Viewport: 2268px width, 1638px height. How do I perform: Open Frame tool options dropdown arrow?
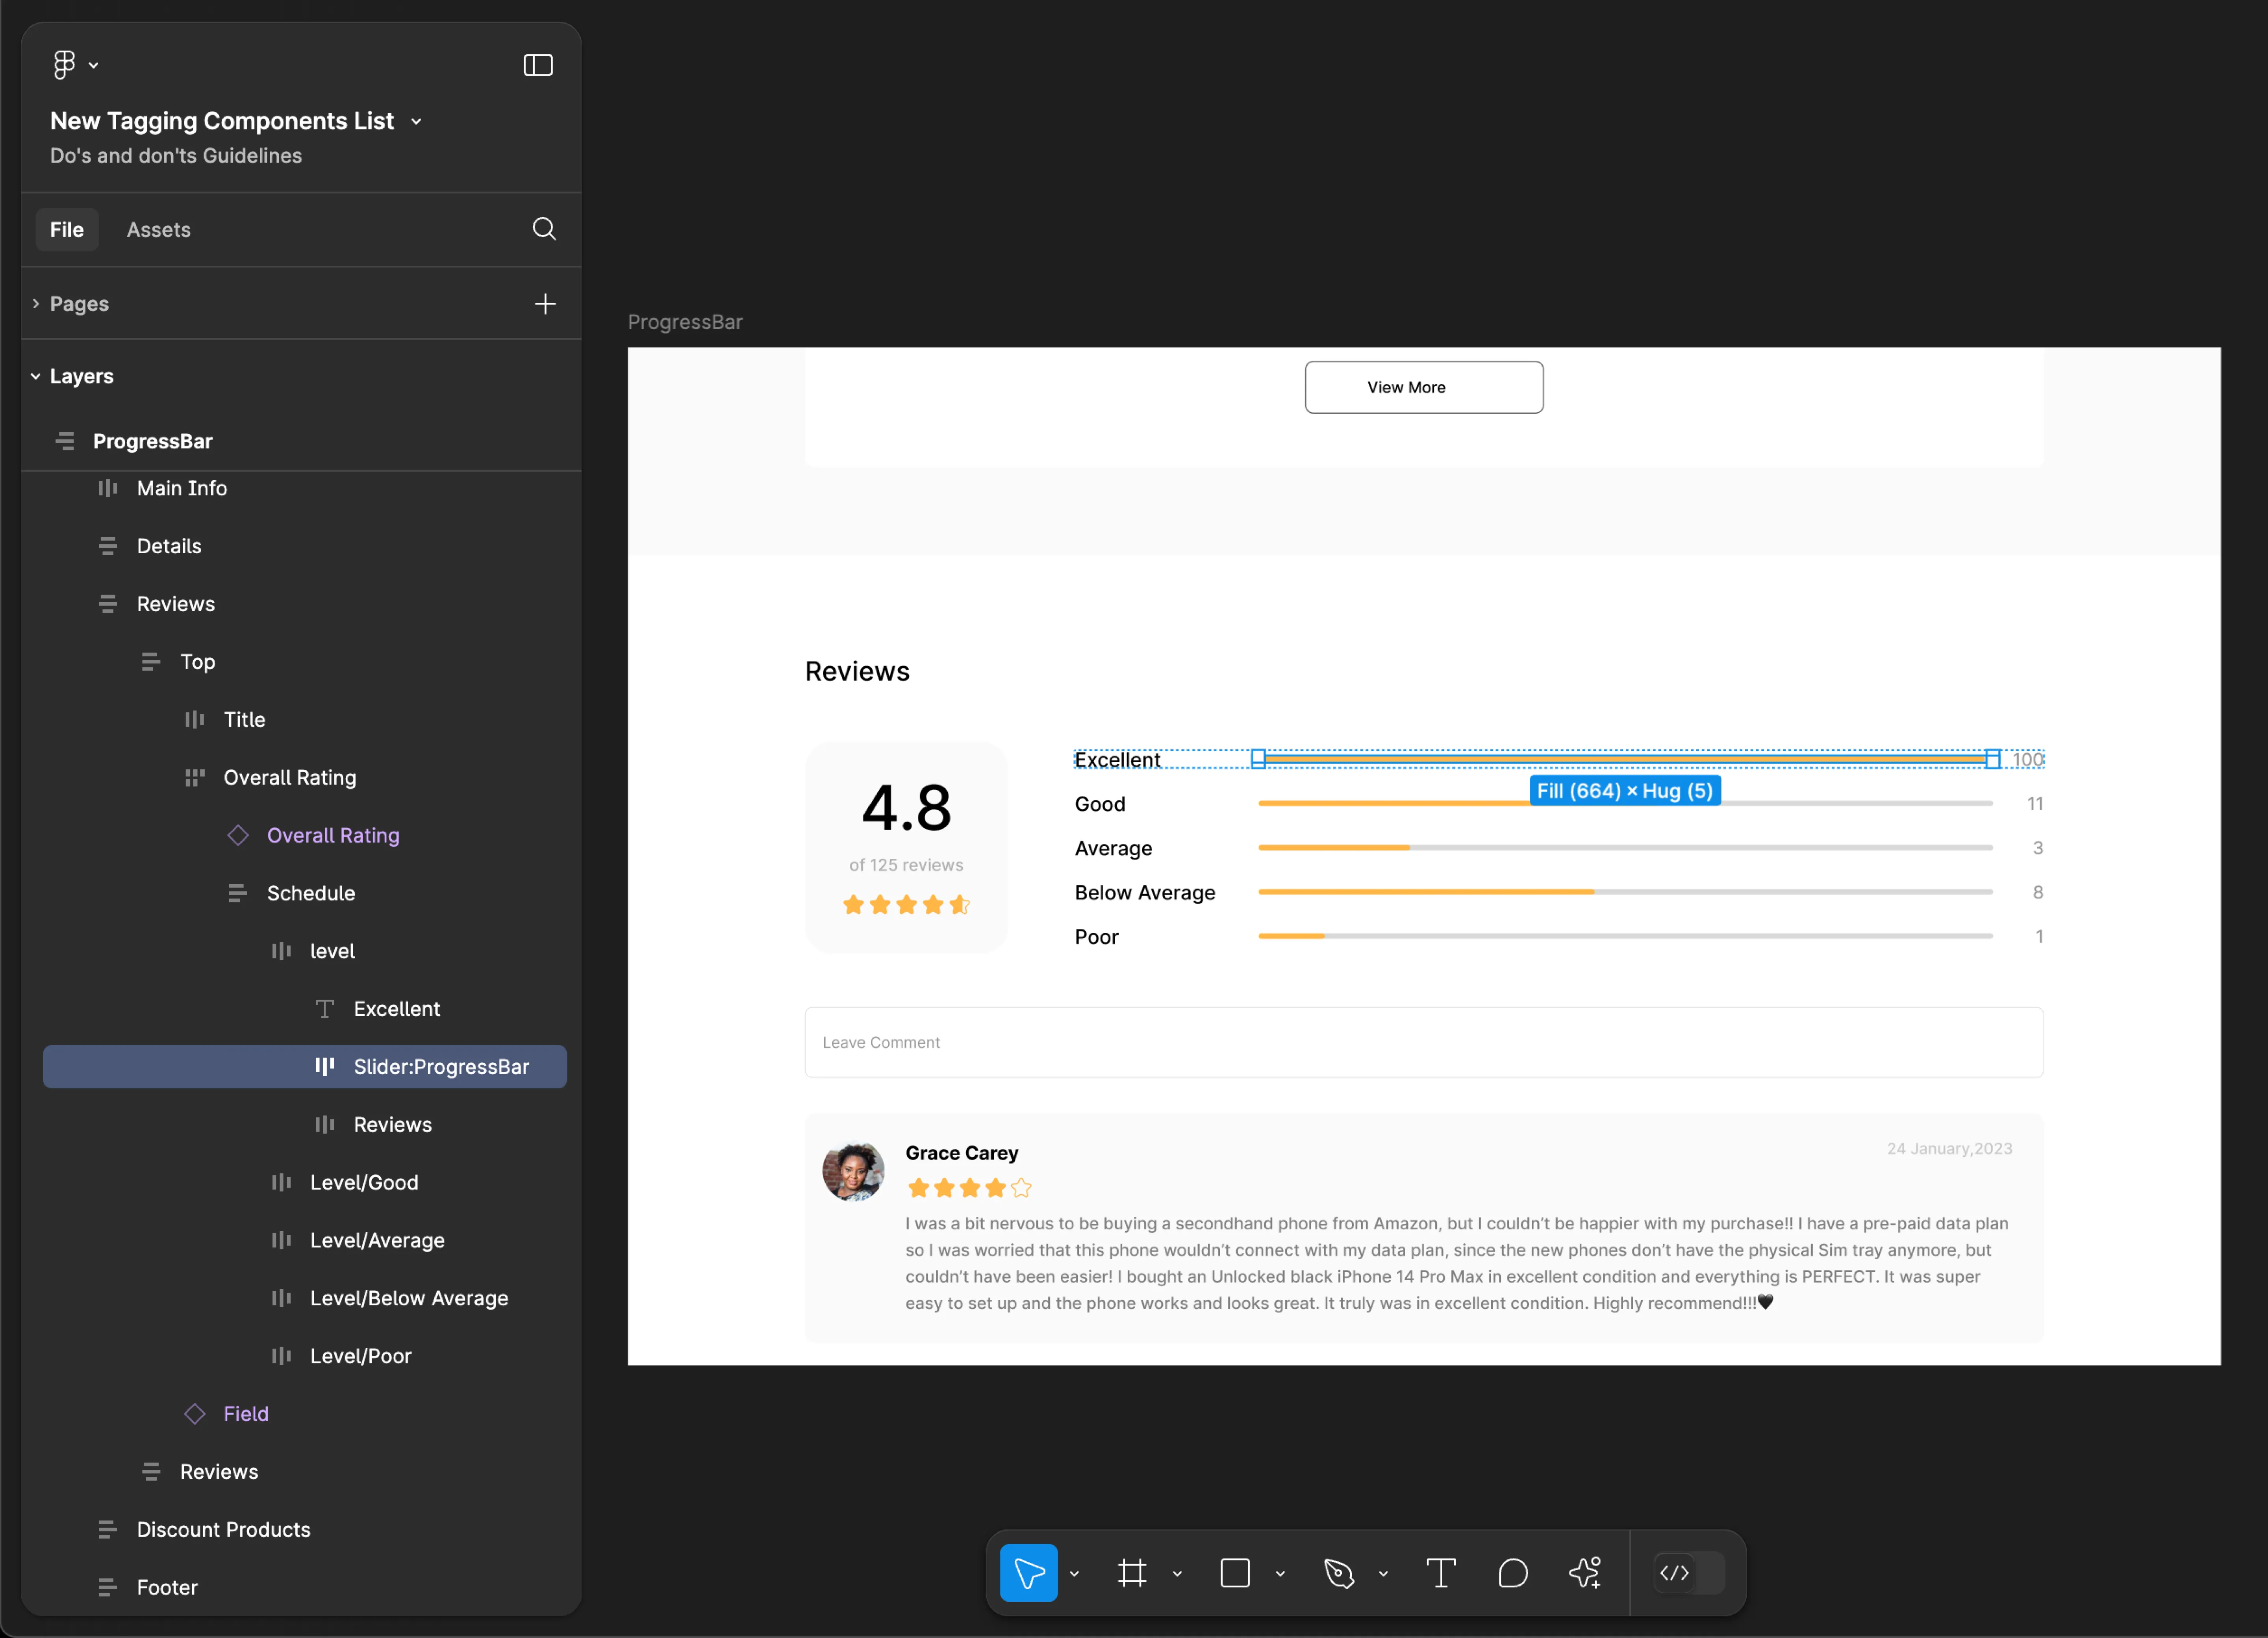pyautogui.click(x=1177, y=1574)
